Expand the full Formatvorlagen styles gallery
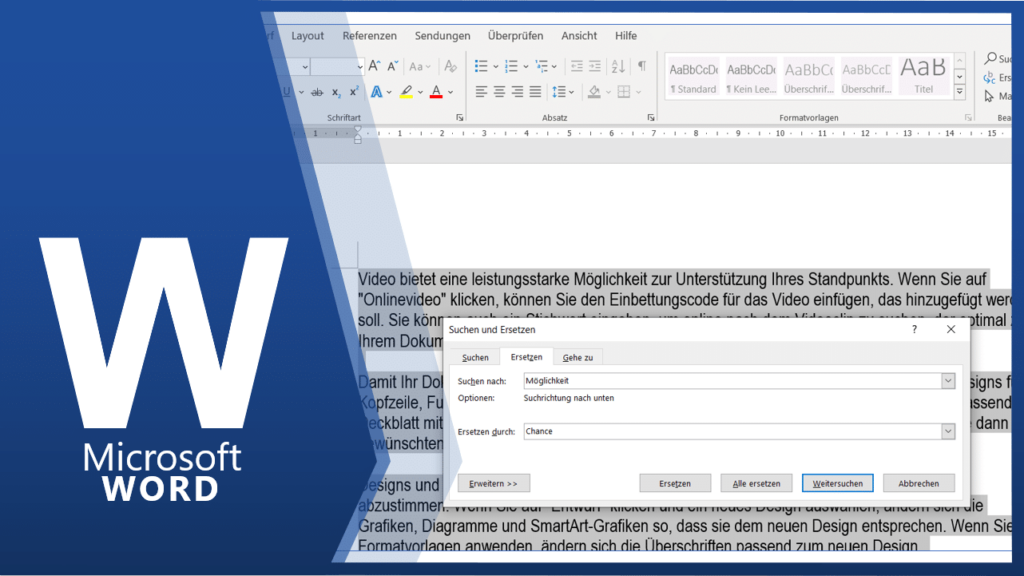The width and height of the screenshot is (1024, 576). pyautogui.click(x=960, y=92)
